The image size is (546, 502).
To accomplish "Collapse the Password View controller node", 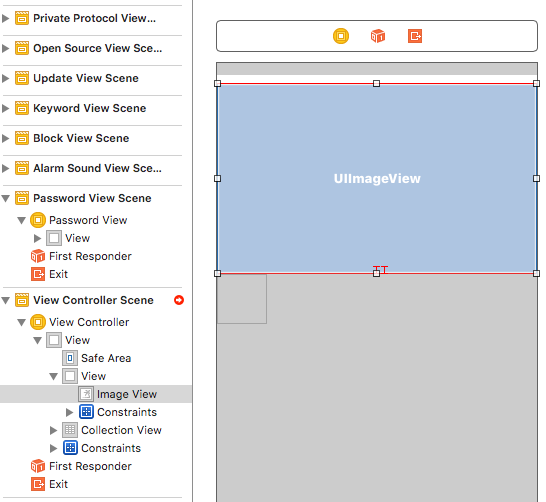I will click(22, 220).
